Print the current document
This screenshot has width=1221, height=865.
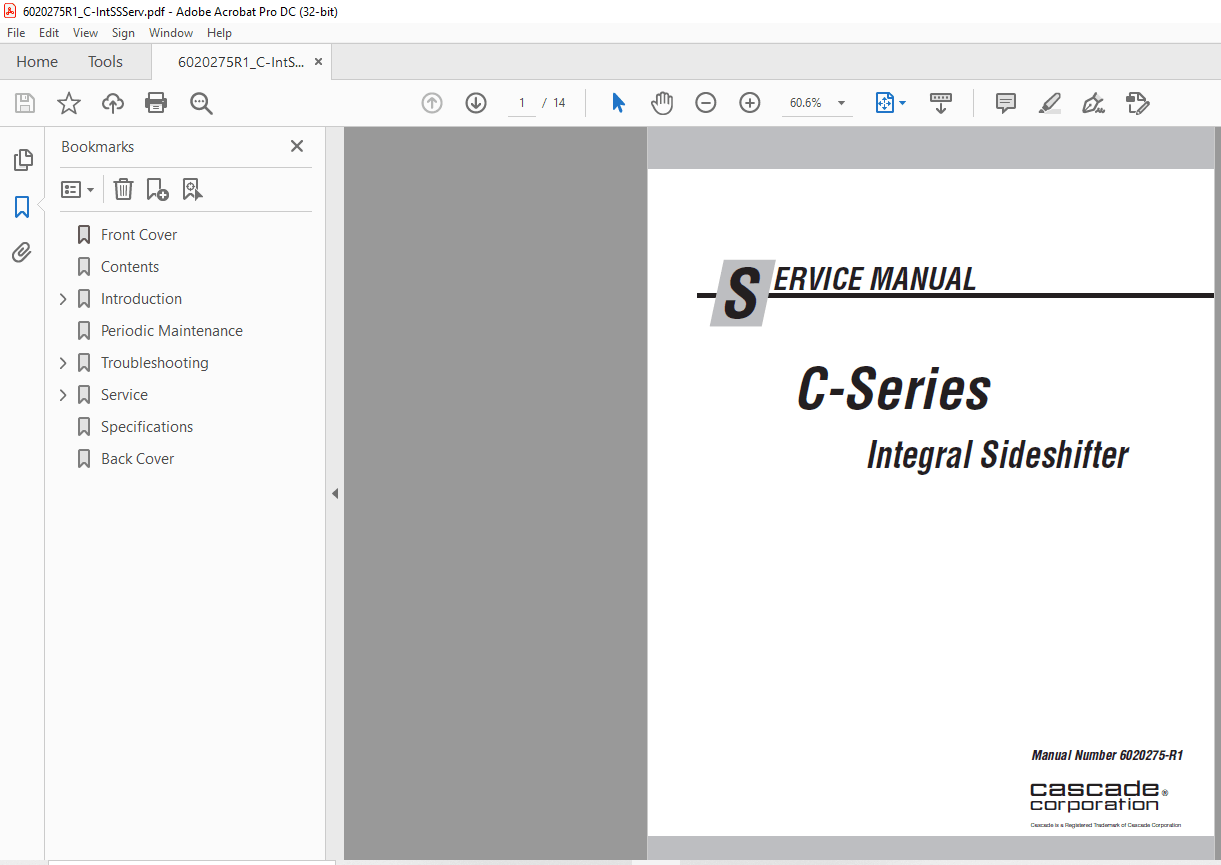156,103
